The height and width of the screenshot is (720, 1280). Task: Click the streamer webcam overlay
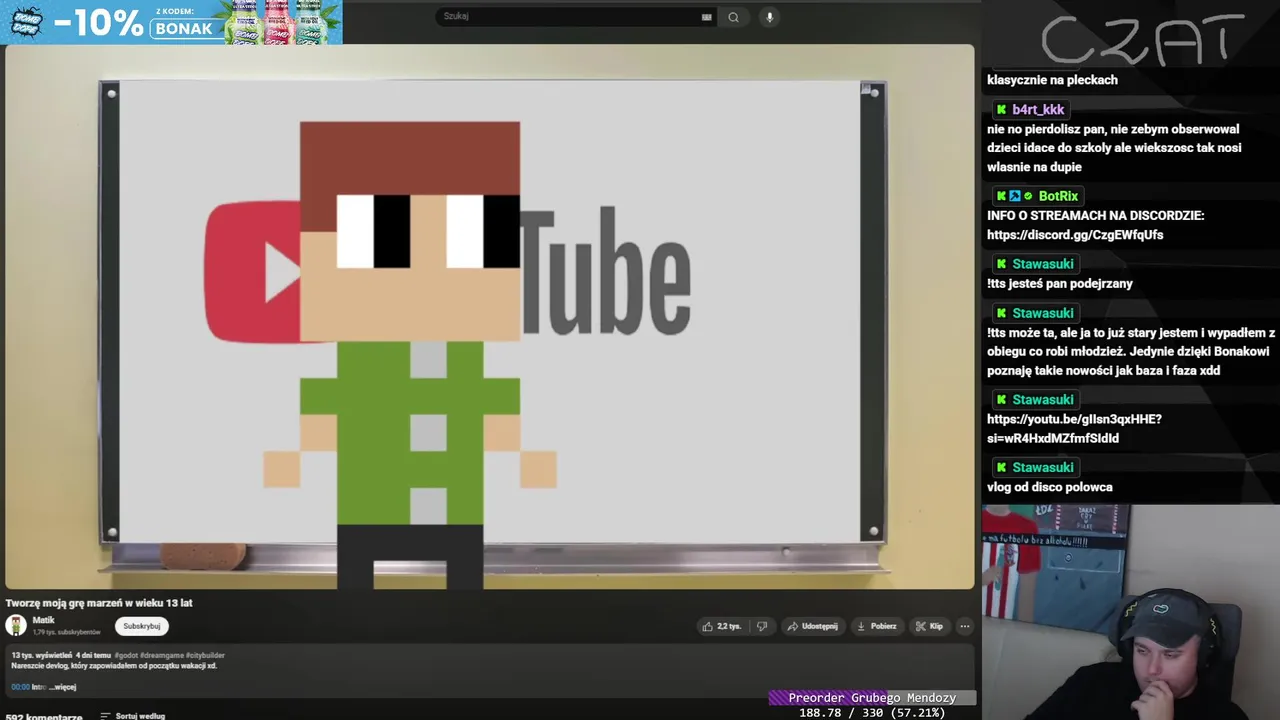click(x=1131, y=612)
